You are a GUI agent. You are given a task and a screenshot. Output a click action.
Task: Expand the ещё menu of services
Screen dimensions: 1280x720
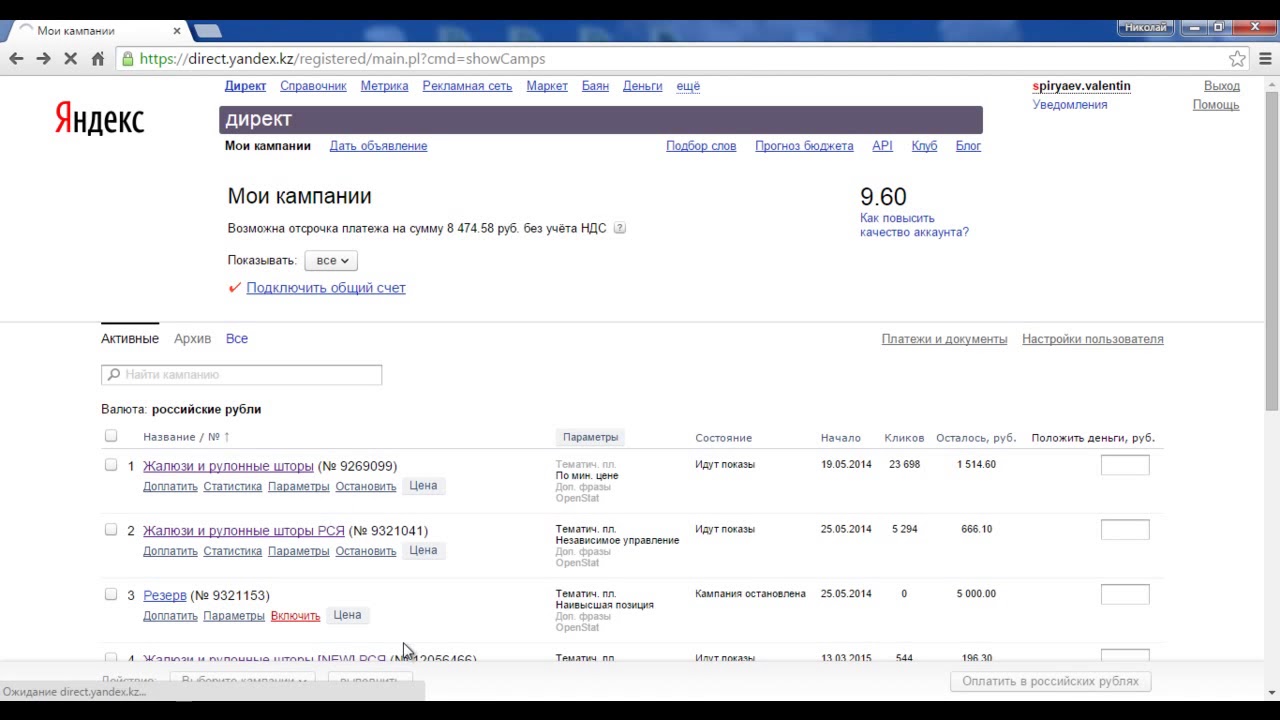point(688,86)
